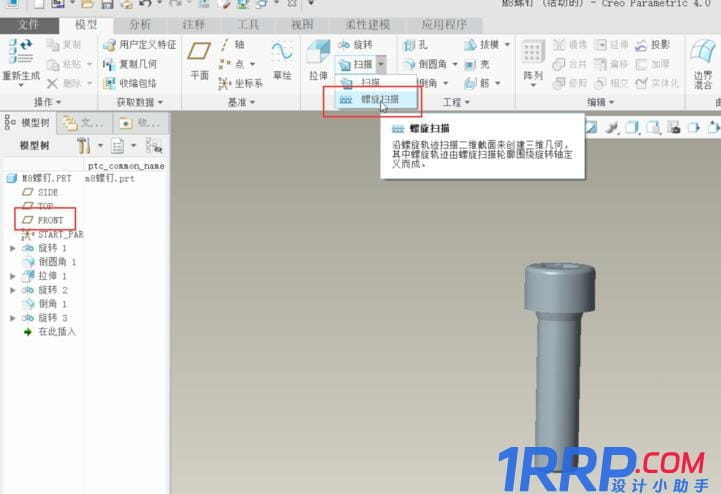Image resolution: width=721 pixels, height=494 pixels.
Task: Expand the 拉伸 1 tree node
Action: [12, 276]
